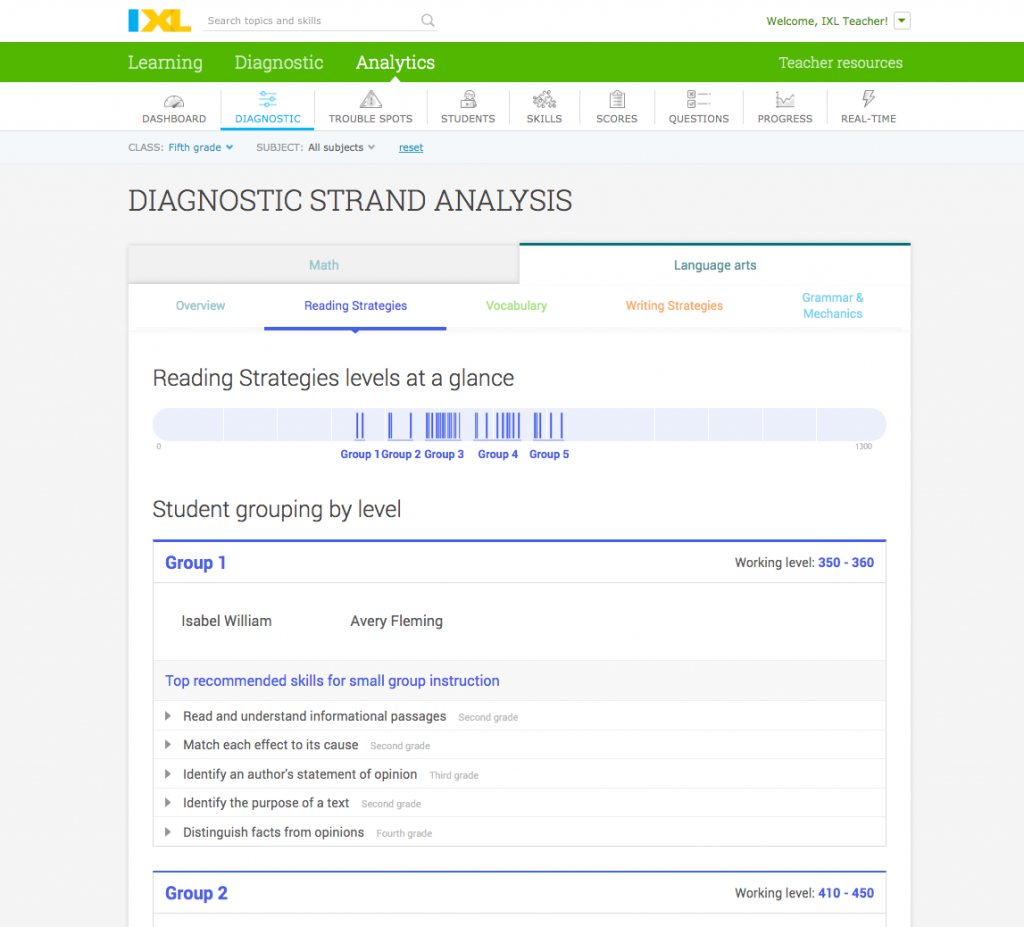View the Questions analytics section
This screenshot has width=1024, height=927.
(698, 106)
